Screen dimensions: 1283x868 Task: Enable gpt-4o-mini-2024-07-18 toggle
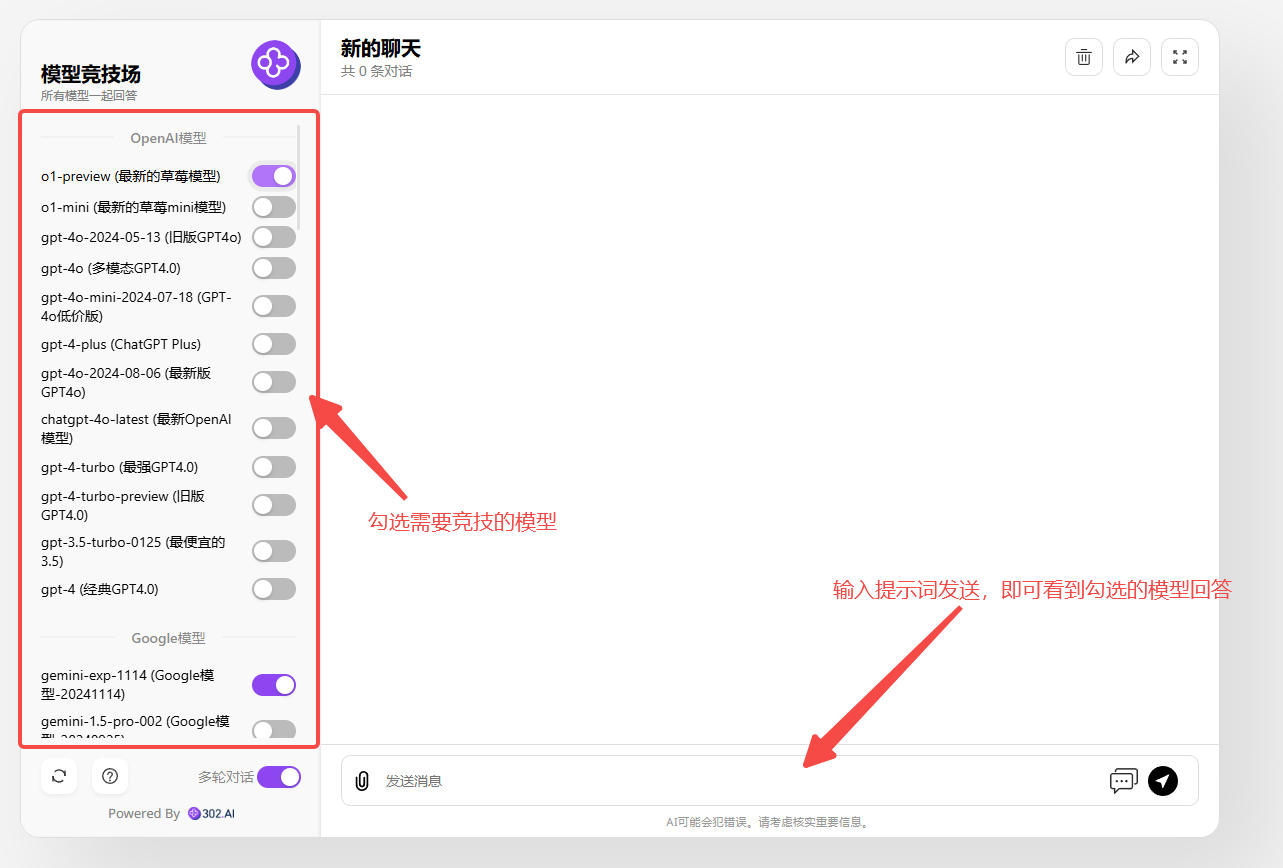(x=274, y=306)
